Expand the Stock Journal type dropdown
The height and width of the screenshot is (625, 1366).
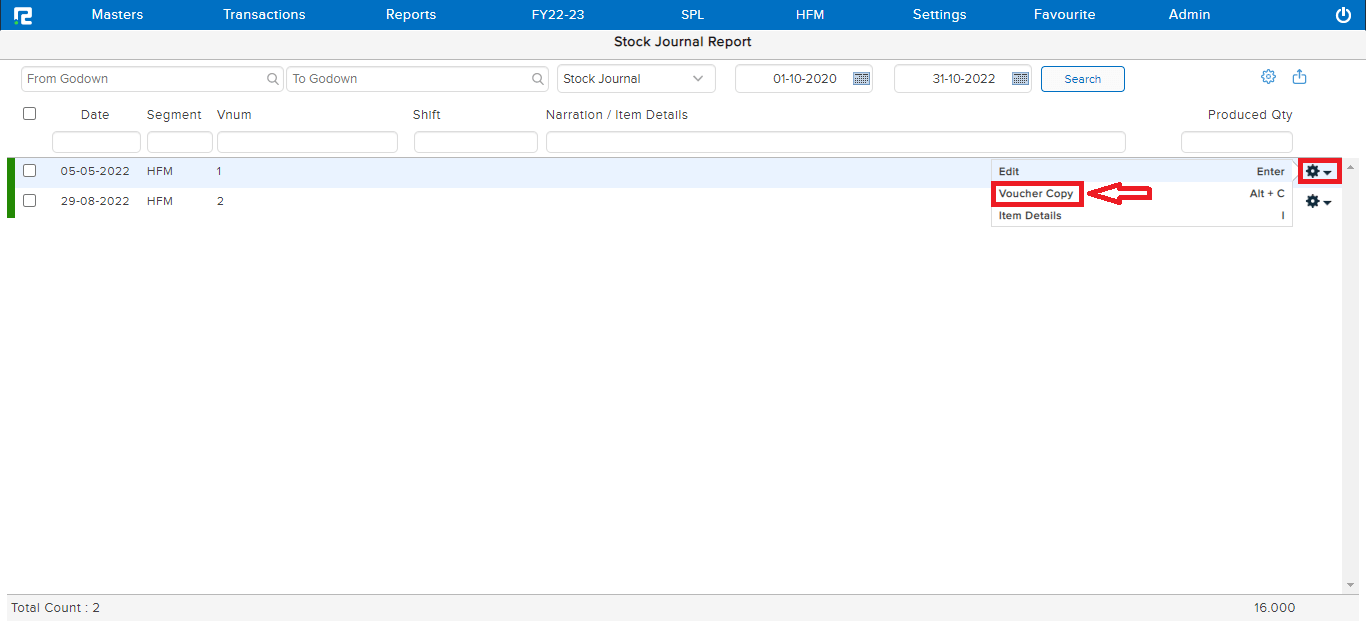pos(697,79)
